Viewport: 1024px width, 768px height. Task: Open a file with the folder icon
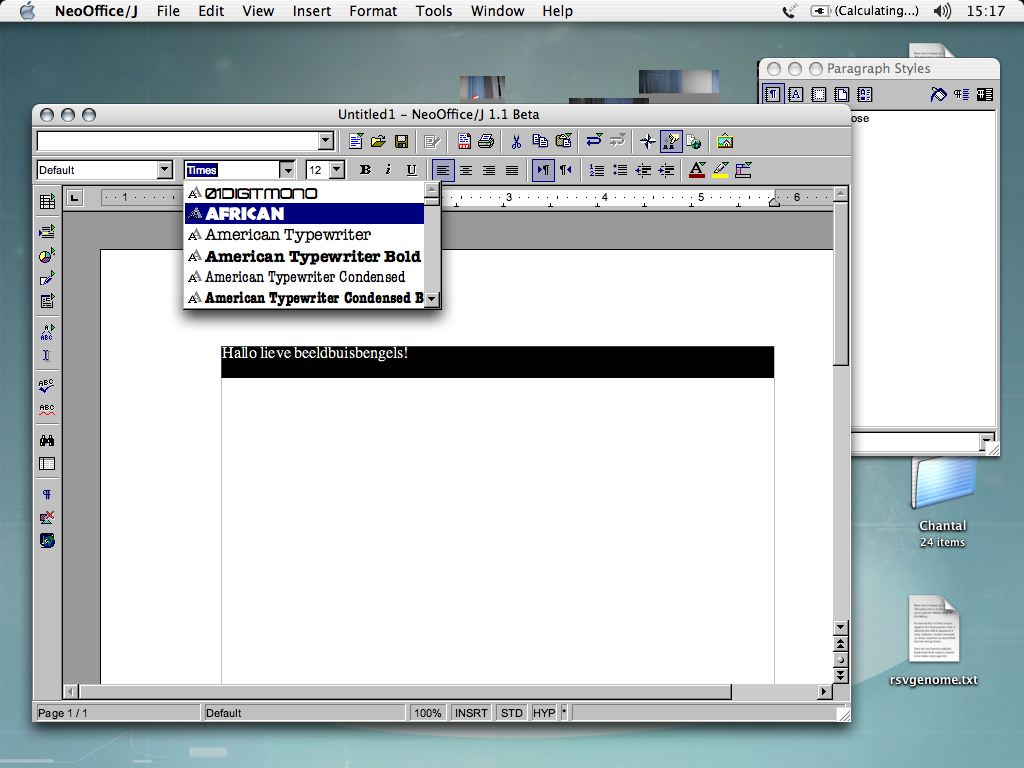(x=379, y=141)
